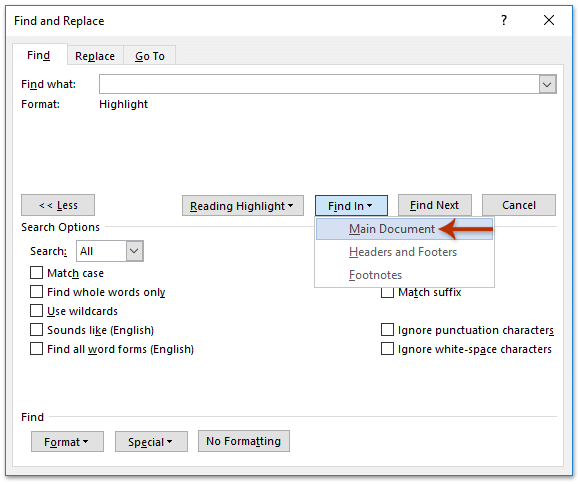580x484 pixels.
Task: Choose Headers and Footers menu item
Action: tap(404, 252)
